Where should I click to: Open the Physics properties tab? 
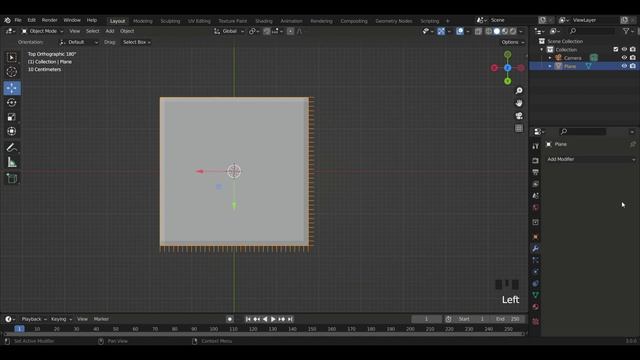(x=536, y=272)
